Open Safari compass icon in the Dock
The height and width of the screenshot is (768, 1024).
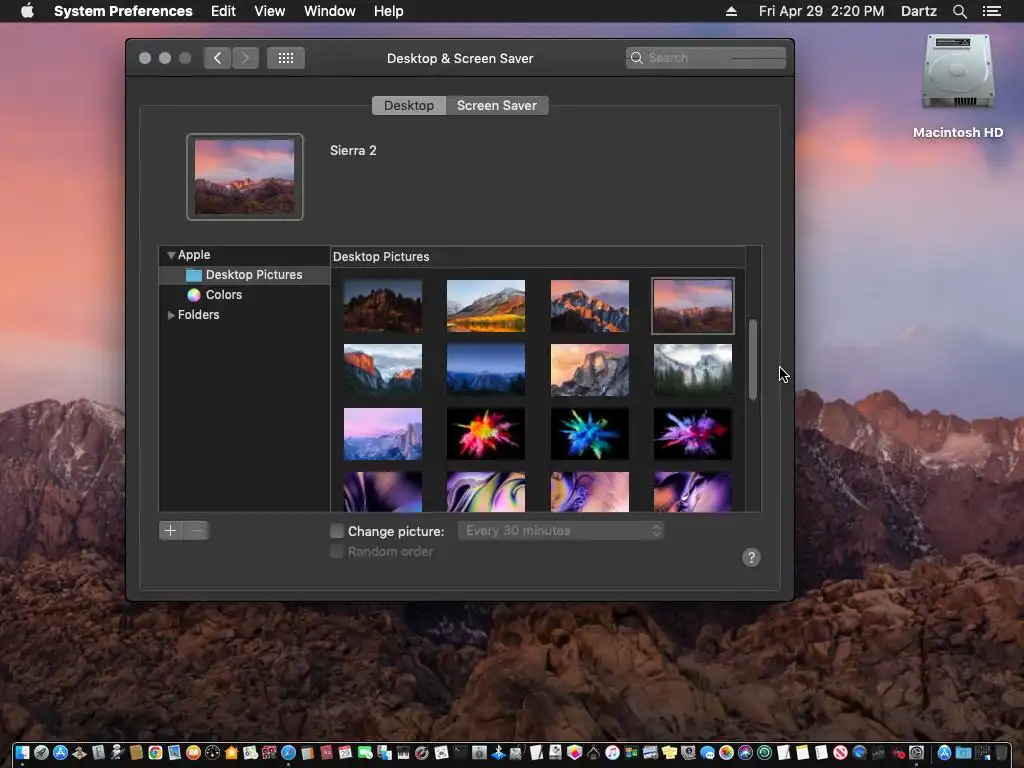288,752
